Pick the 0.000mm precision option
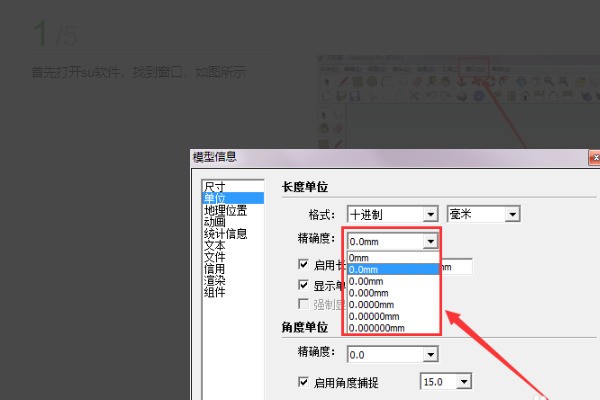Image resolution: width=600 pixels, height=400 pixels. click(x=393, y=293)
